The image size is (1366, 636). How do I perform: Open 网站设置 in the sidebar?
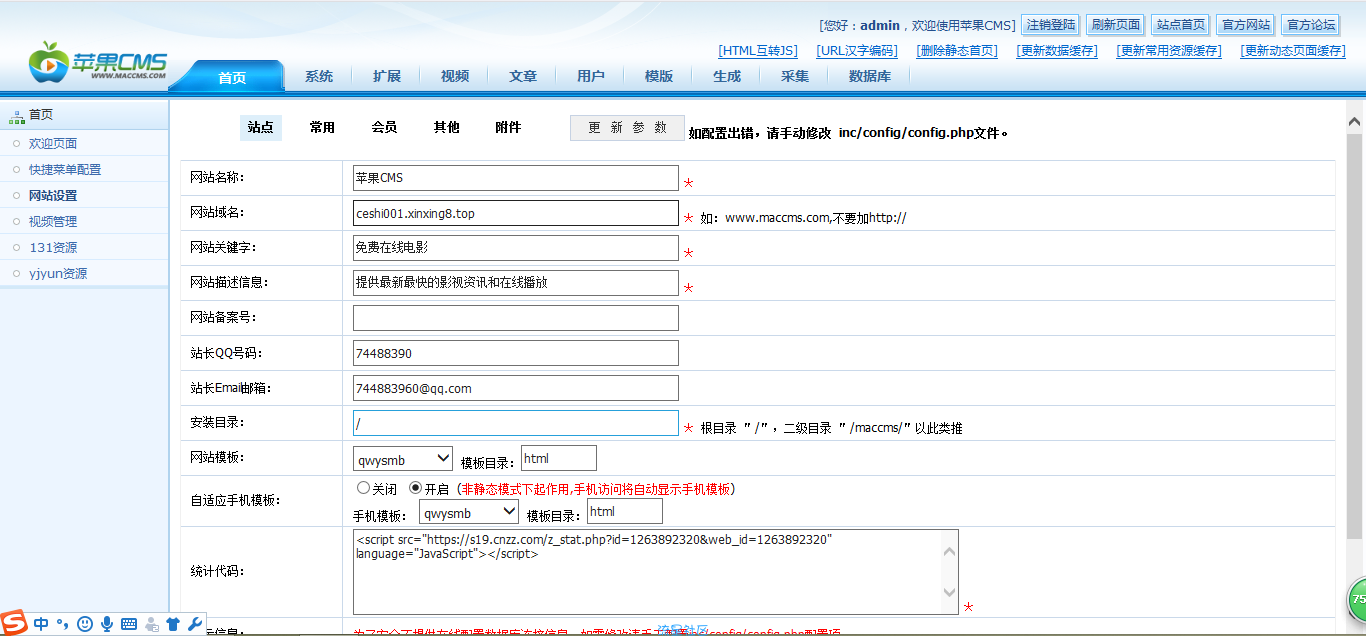pos(53,195)
